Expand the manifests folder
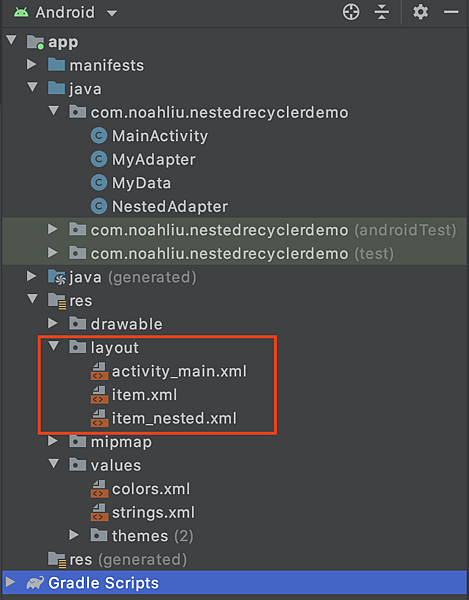 click(x=32, y=65)
